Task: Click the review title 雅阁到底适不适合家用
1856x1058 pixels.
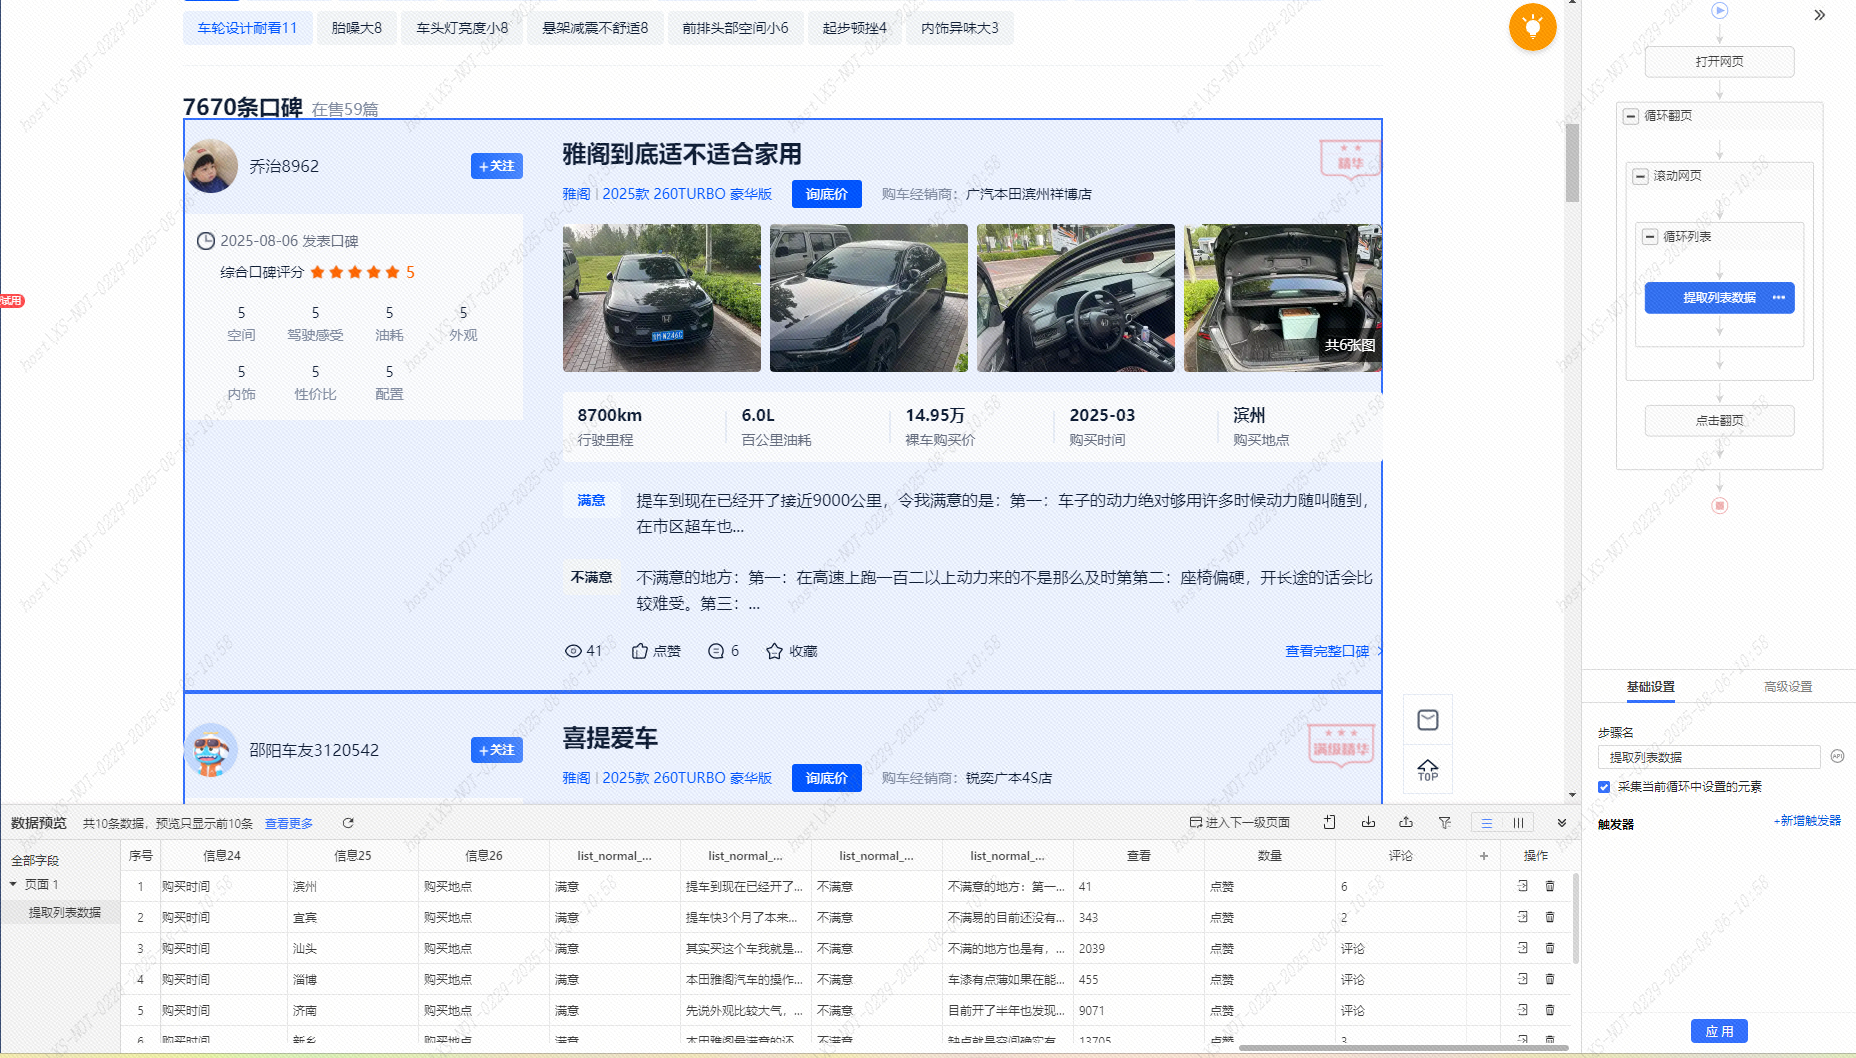Action: tap(682, 154)
